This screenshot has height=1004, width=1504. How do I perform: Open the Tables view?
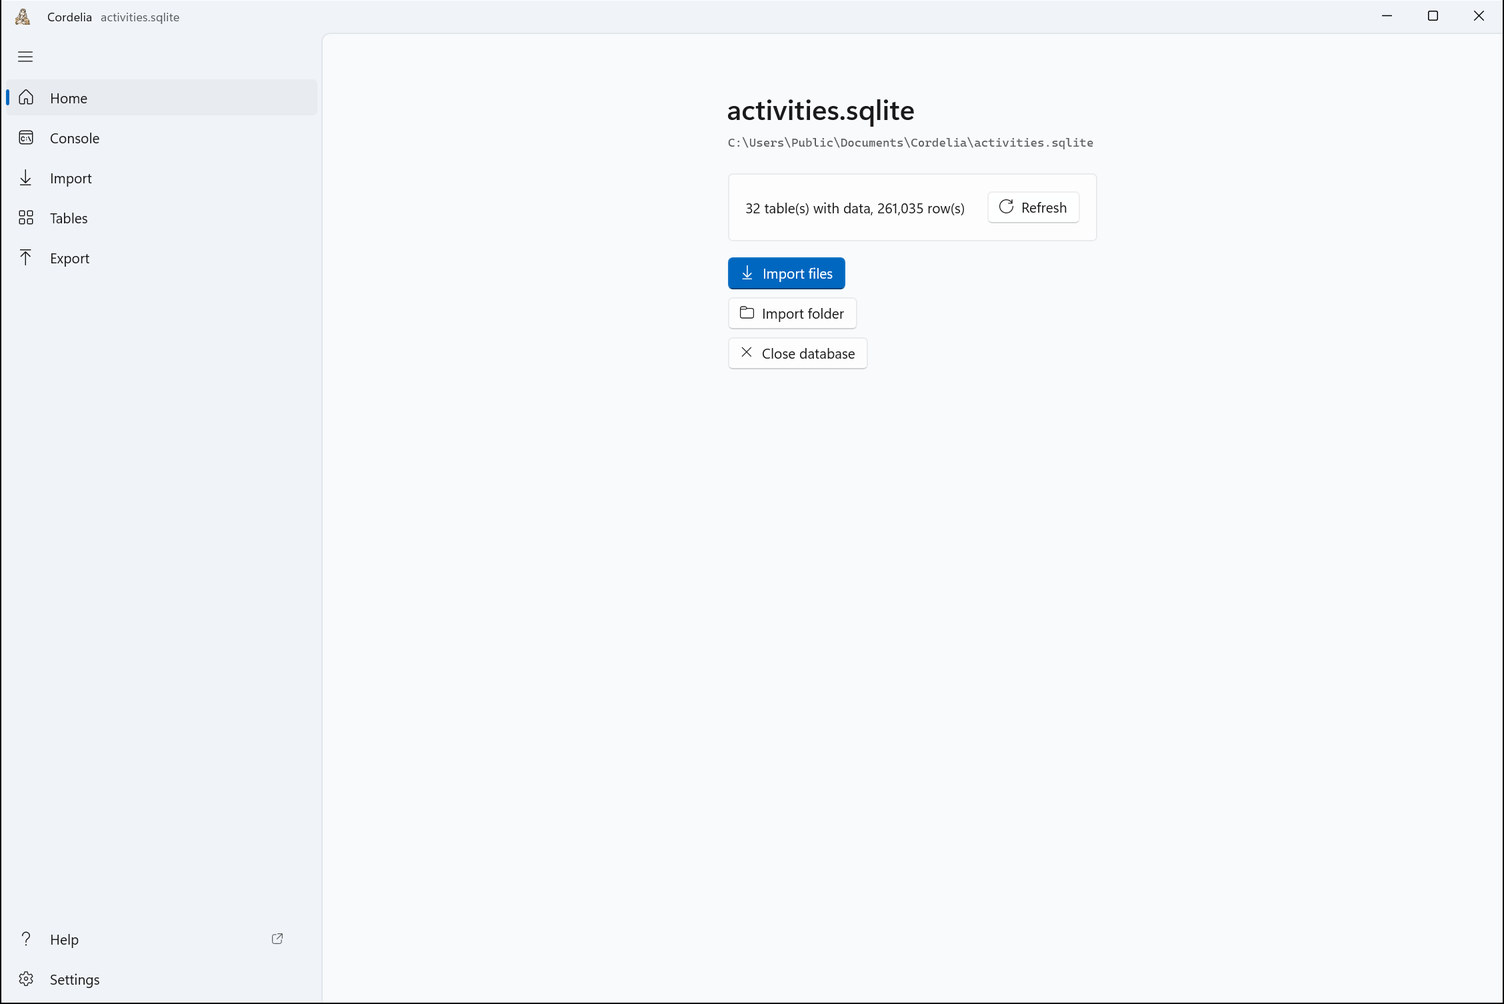coord(161,218)
